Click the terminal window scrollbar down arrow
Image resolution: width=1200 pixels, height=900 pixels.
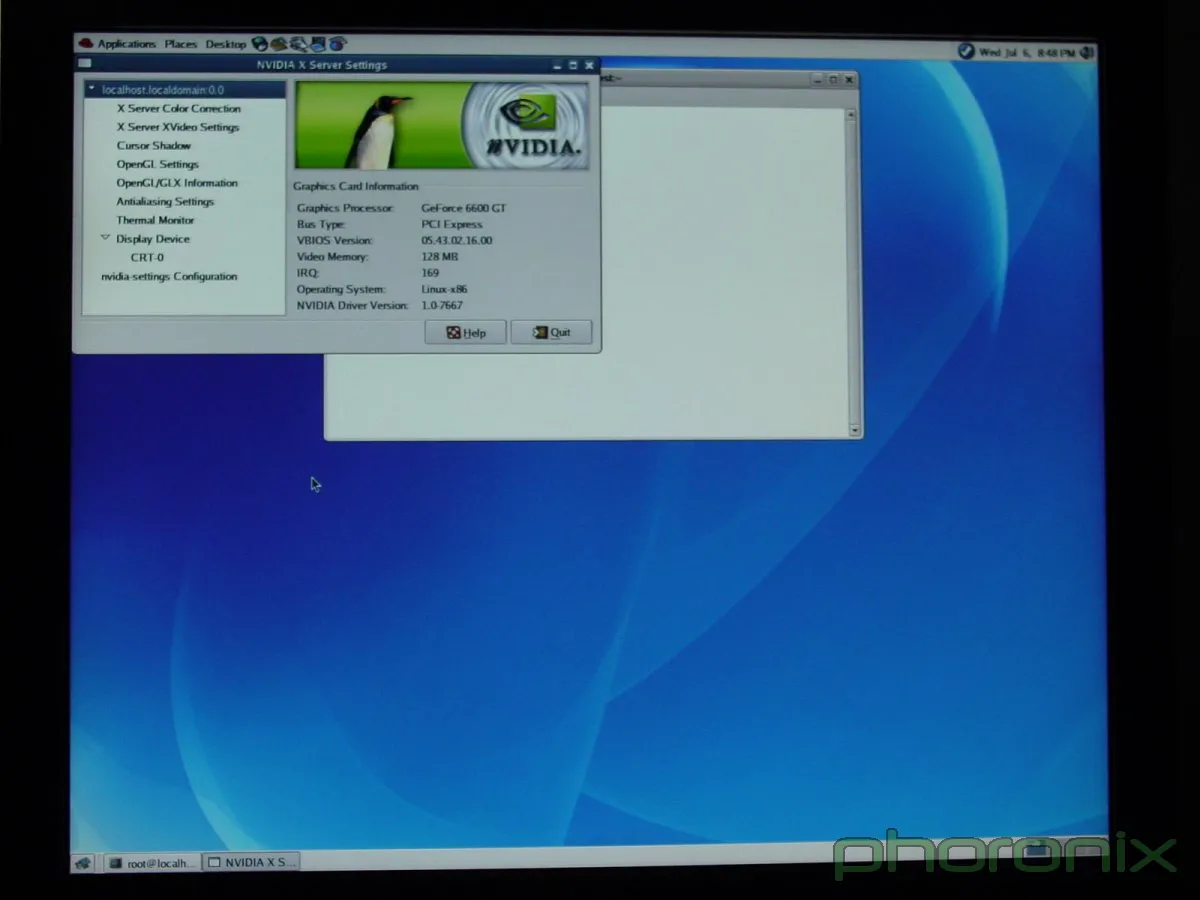(854, 430)
